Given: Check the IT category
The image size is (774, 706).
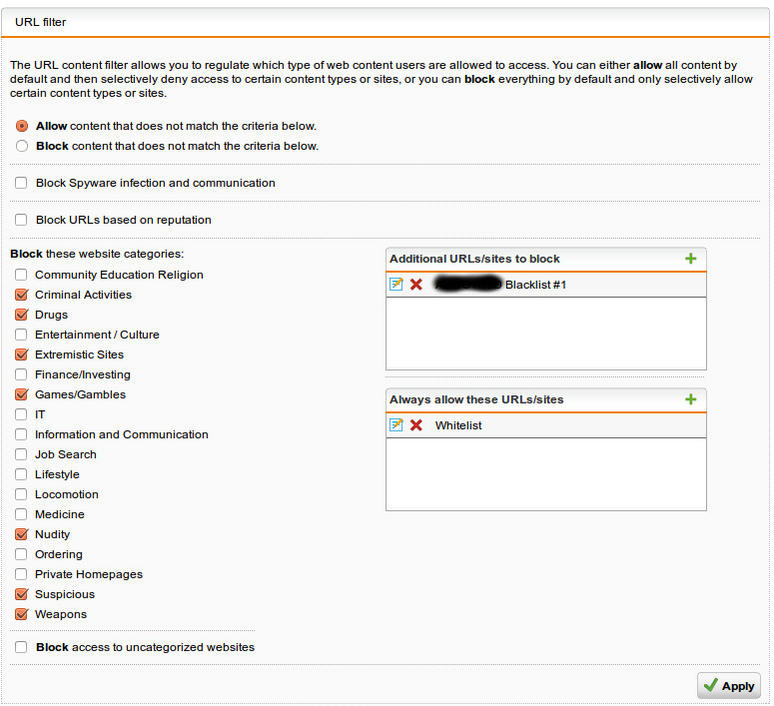Looking at the screenshot, I should point(21,414).
